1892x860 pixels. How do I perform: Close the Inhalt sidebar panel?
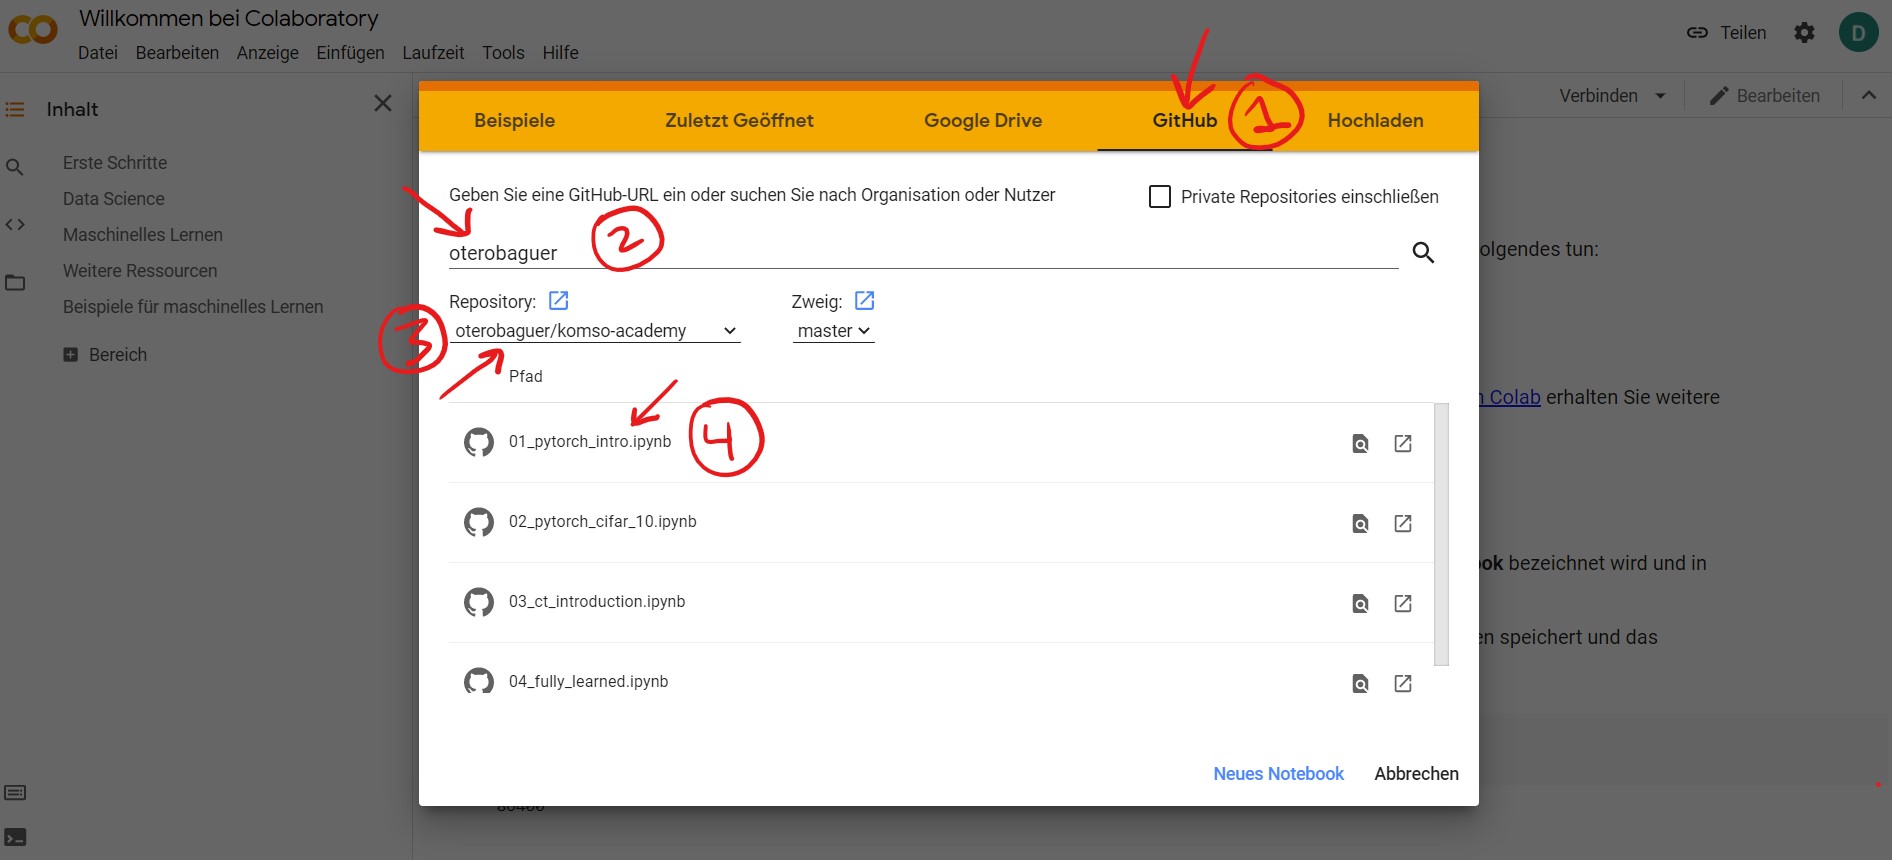(x=383, y=103)
